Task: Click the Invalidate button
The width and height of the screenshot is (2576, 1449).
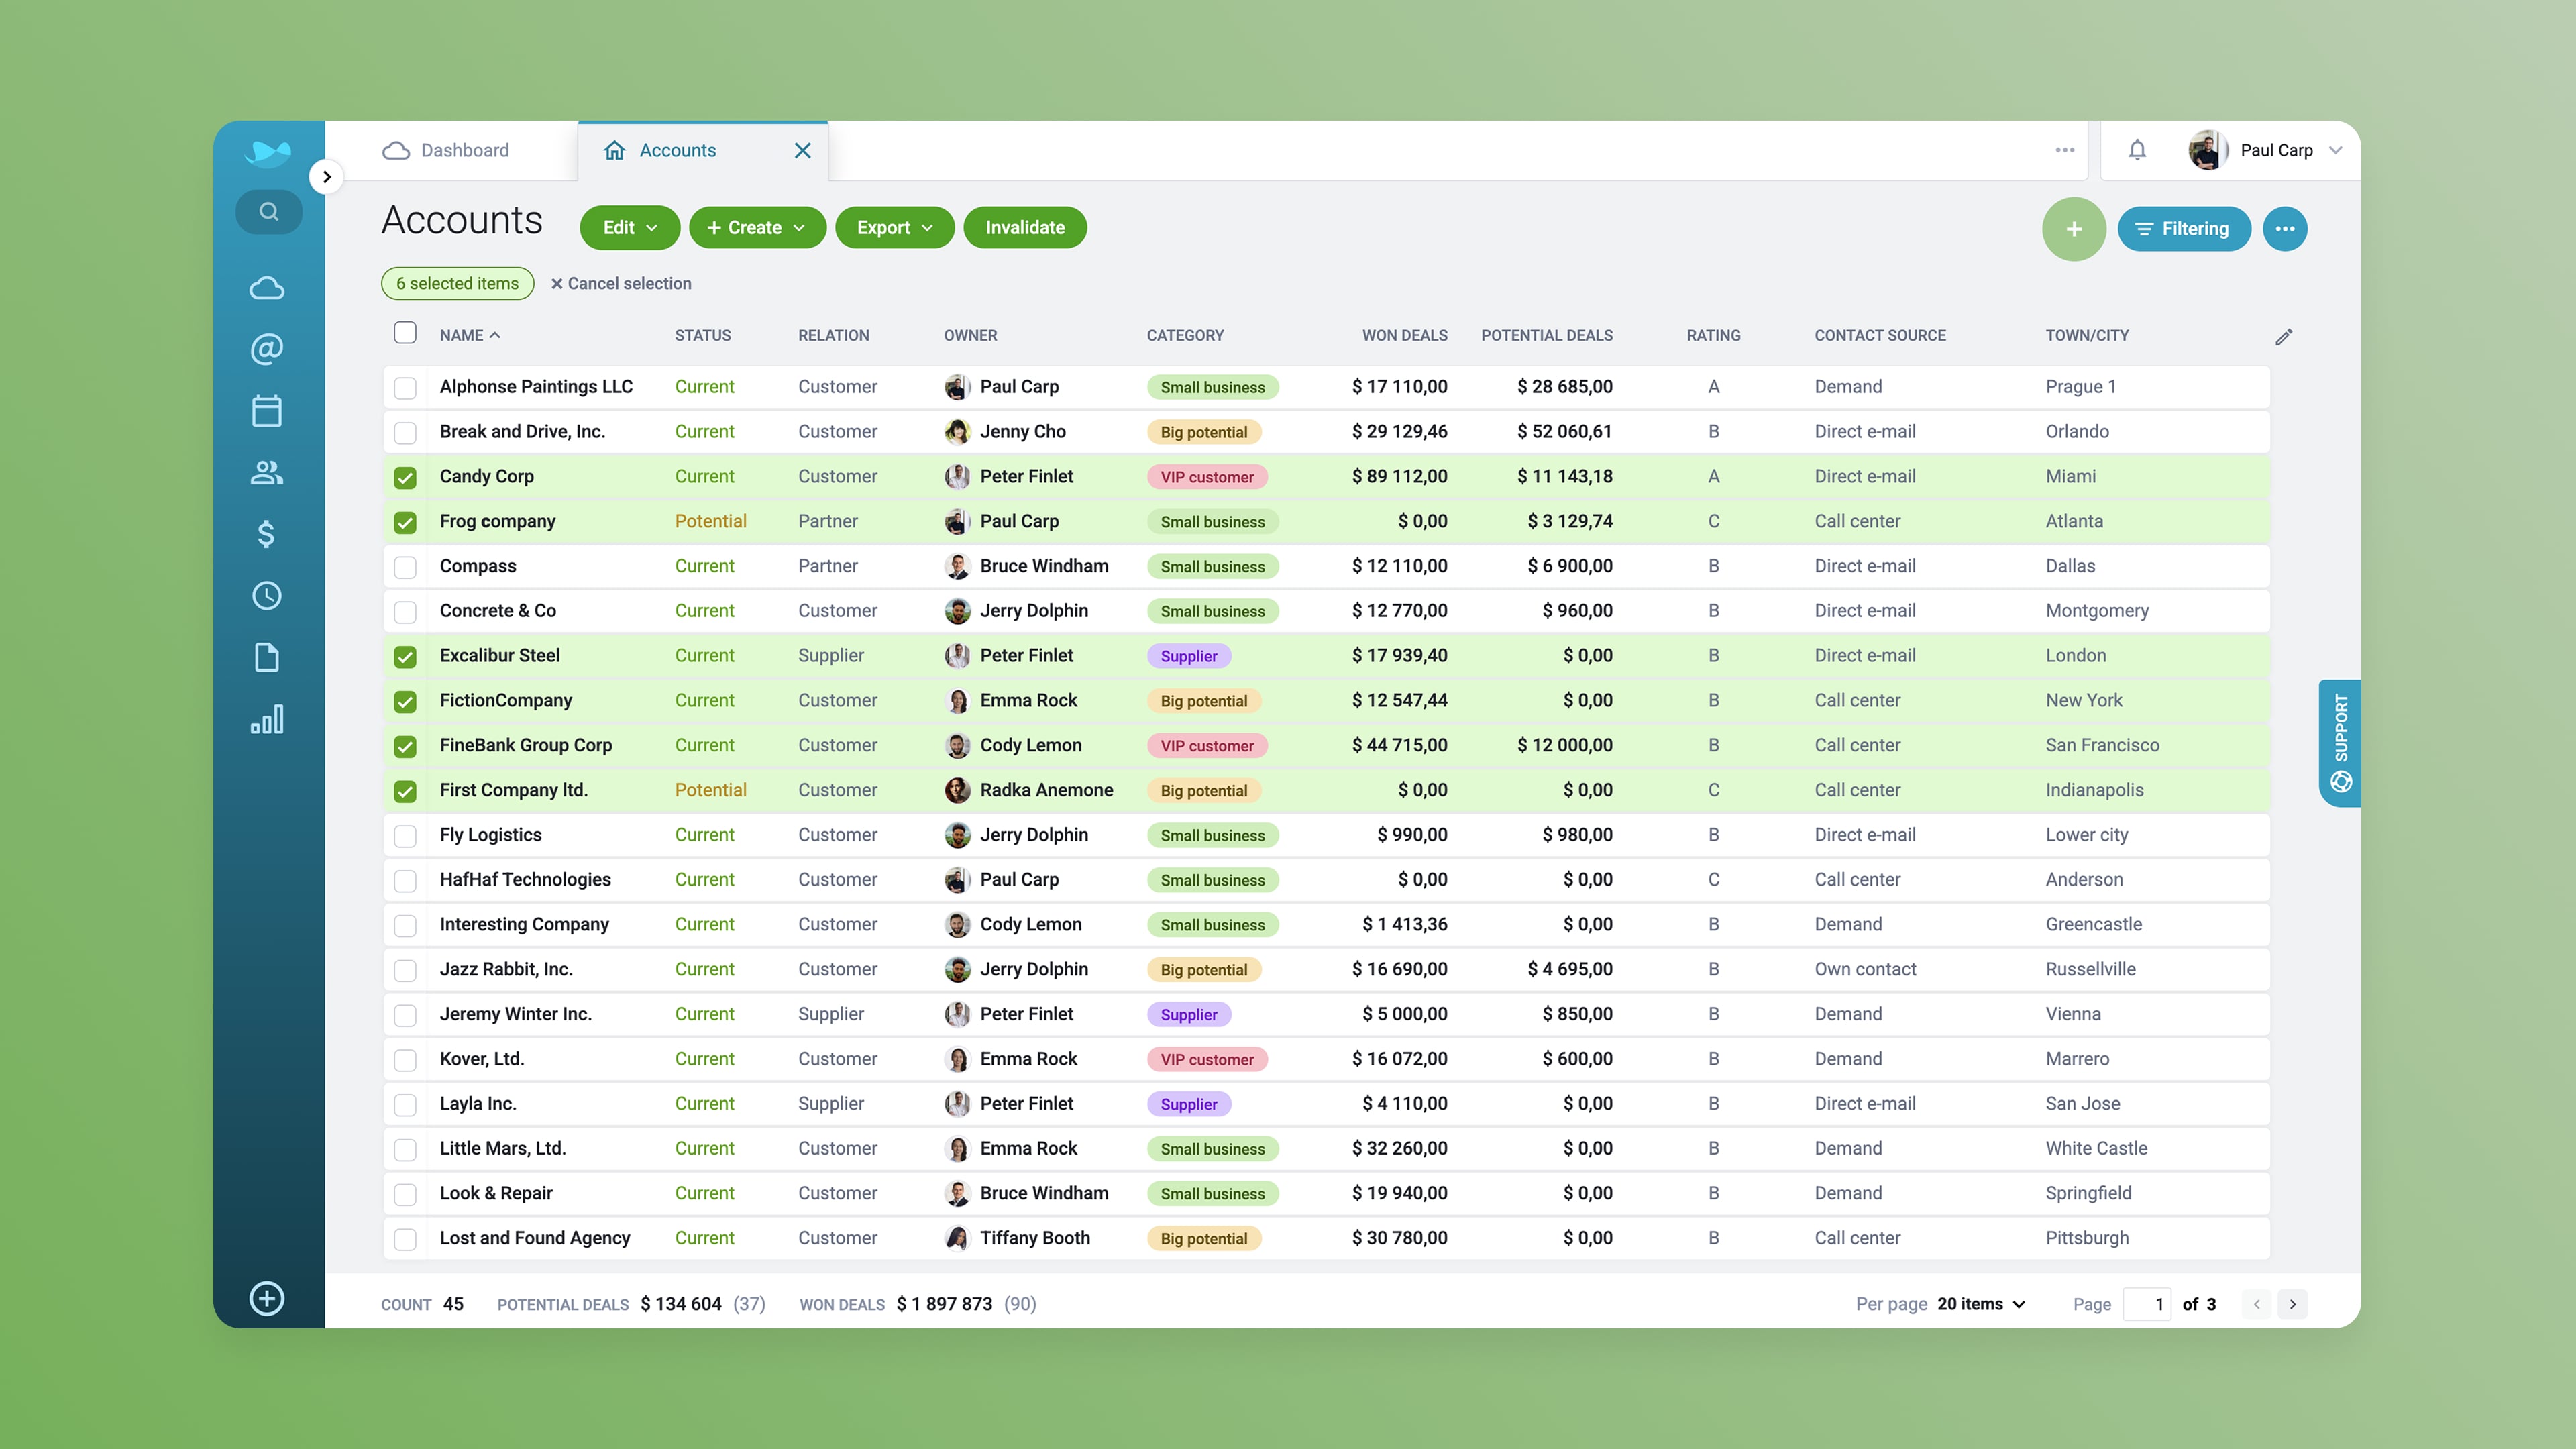Action: [1024, 228]
